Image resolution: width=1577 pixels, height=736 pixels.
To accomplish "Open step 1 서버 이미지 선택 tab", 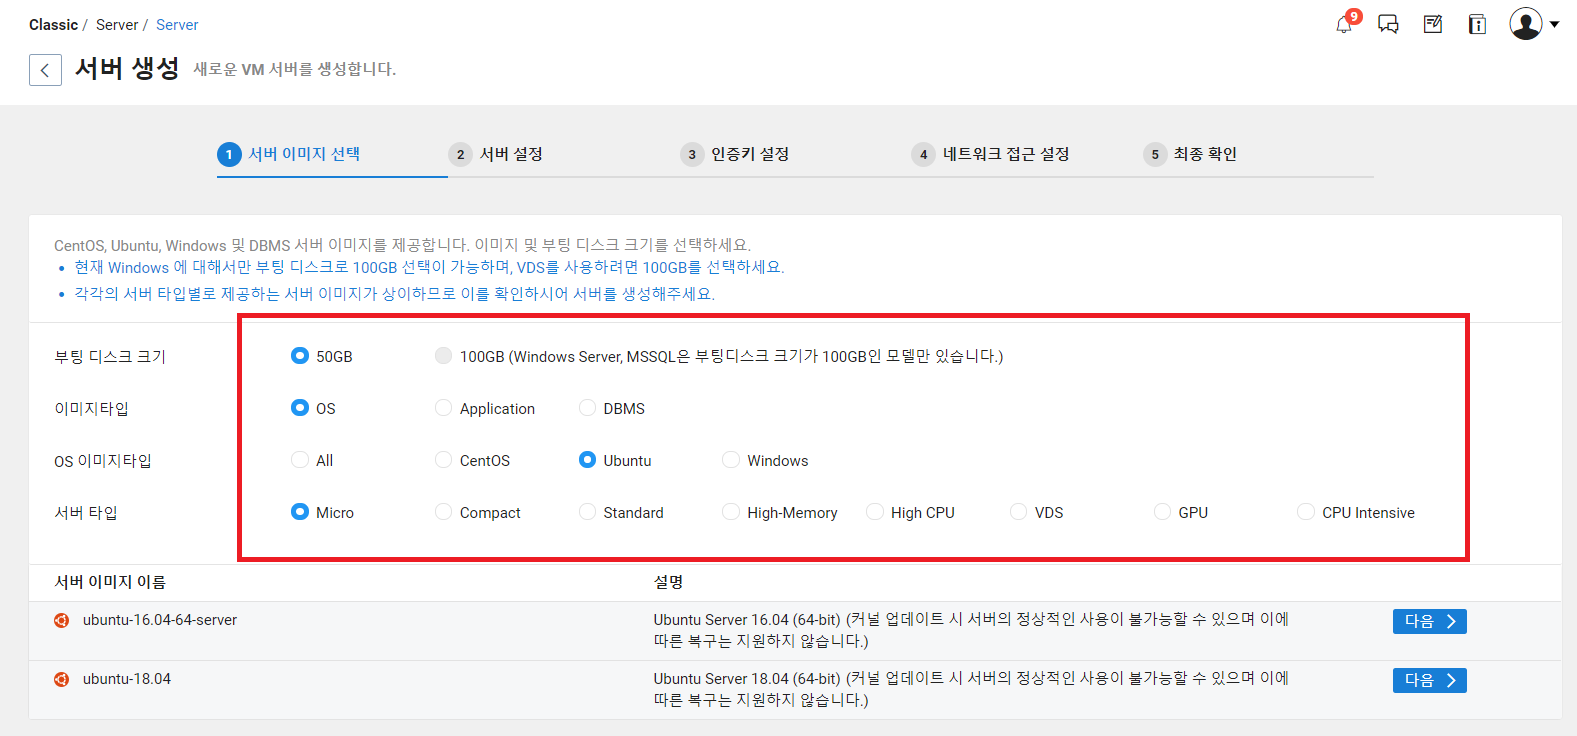I will [x=289, y=154].
